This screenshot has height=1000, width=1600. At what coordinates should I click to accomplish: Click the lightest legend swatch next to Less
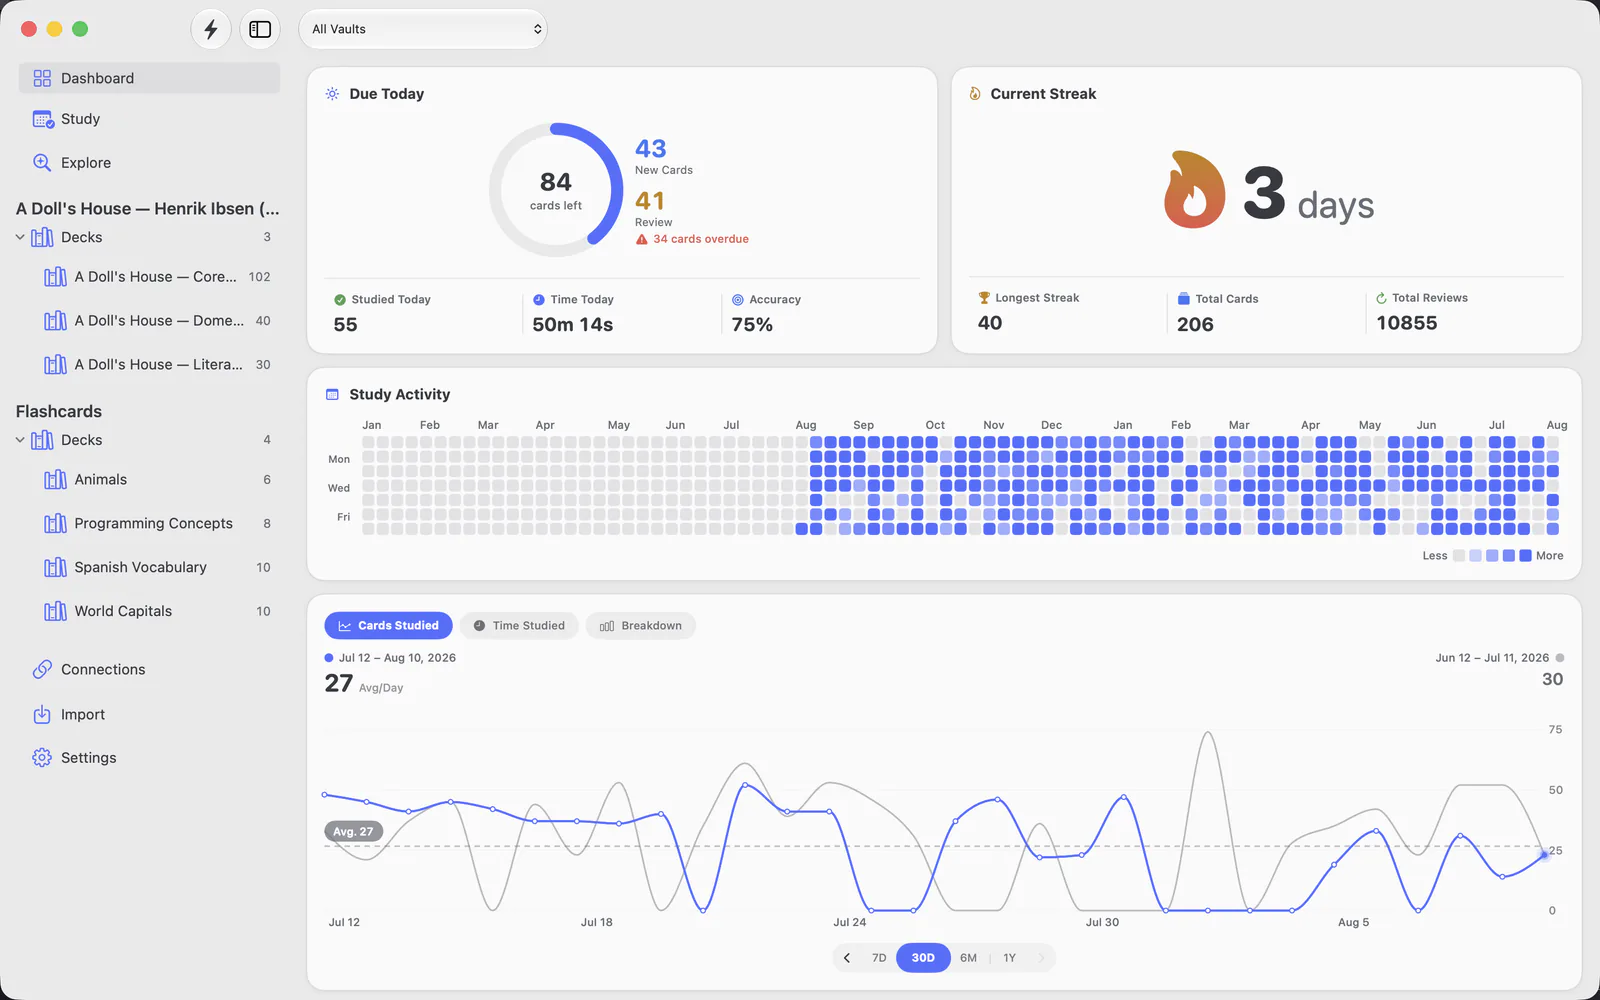pos(1459,556)
